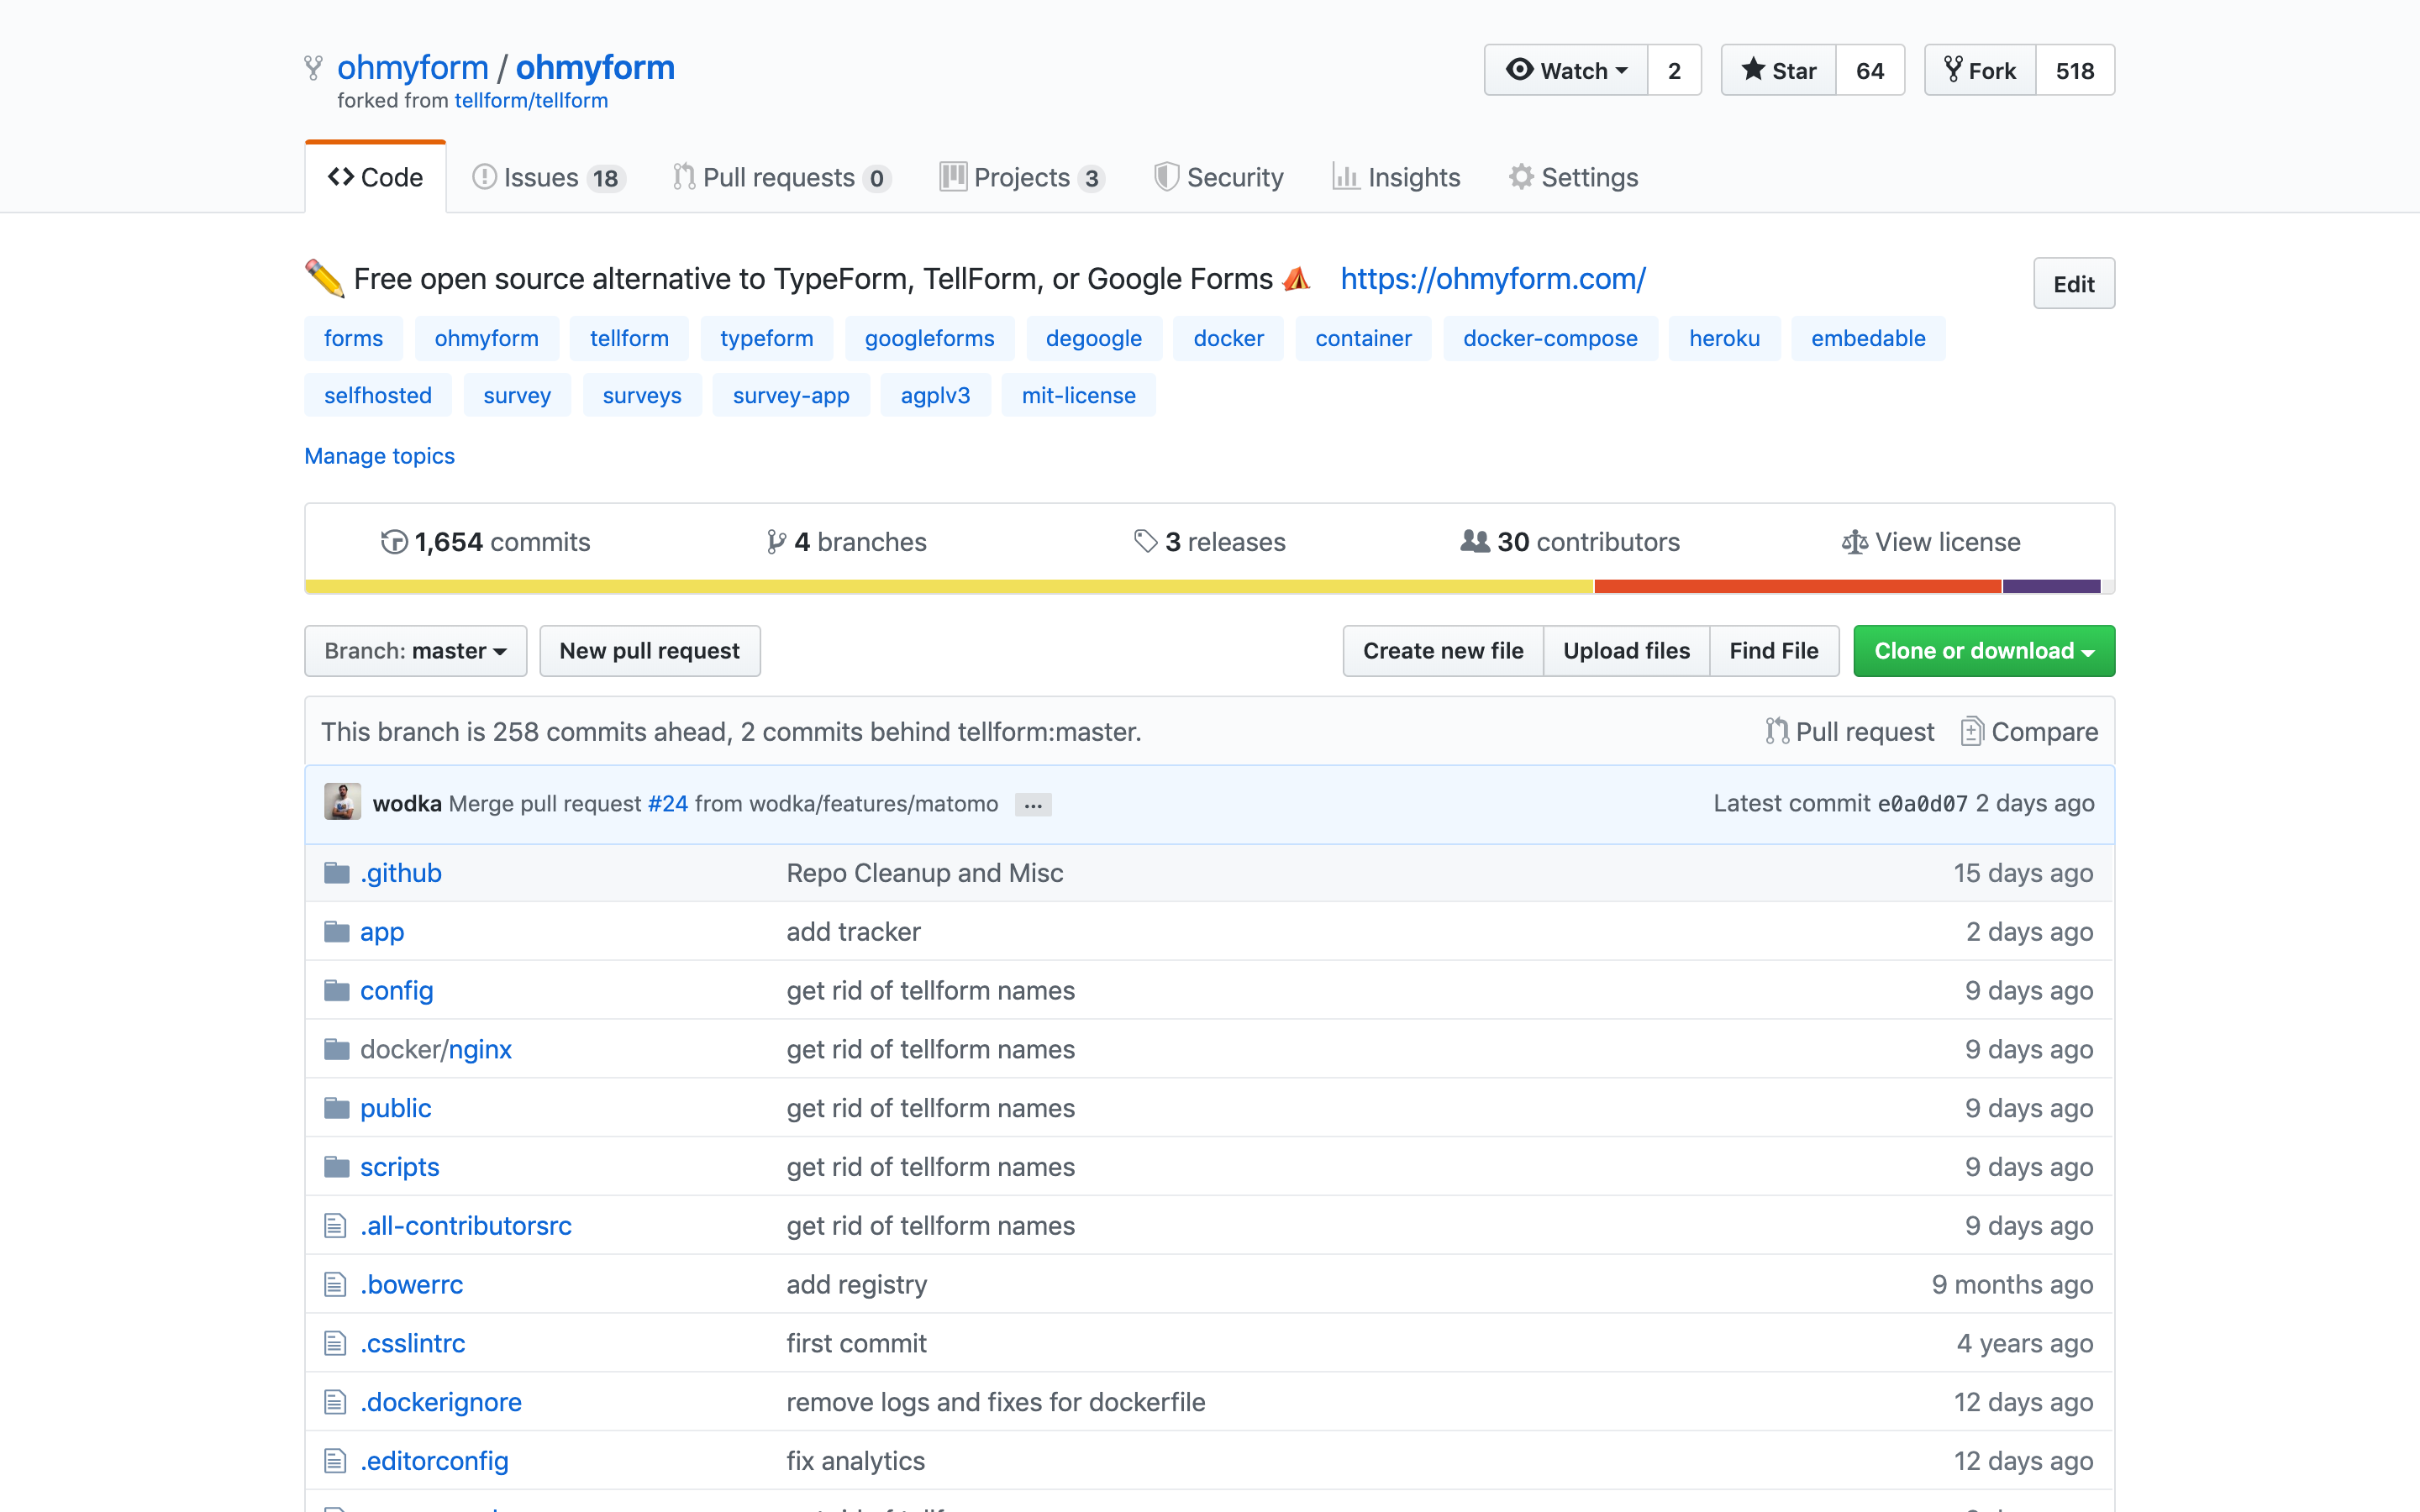Screen dimensions: 2420x1512
Task: Click Create new file button
Action: point(1443,651)
